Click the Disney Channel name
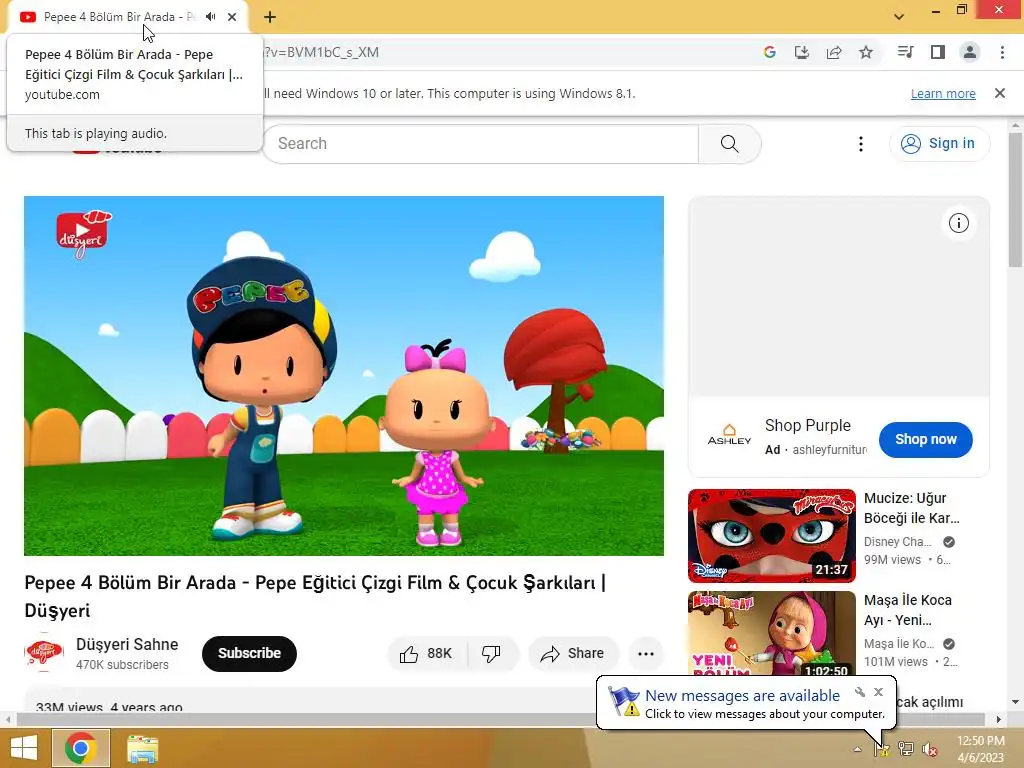The height and width of the screenshot is (768, 1024). coord(897,542)
